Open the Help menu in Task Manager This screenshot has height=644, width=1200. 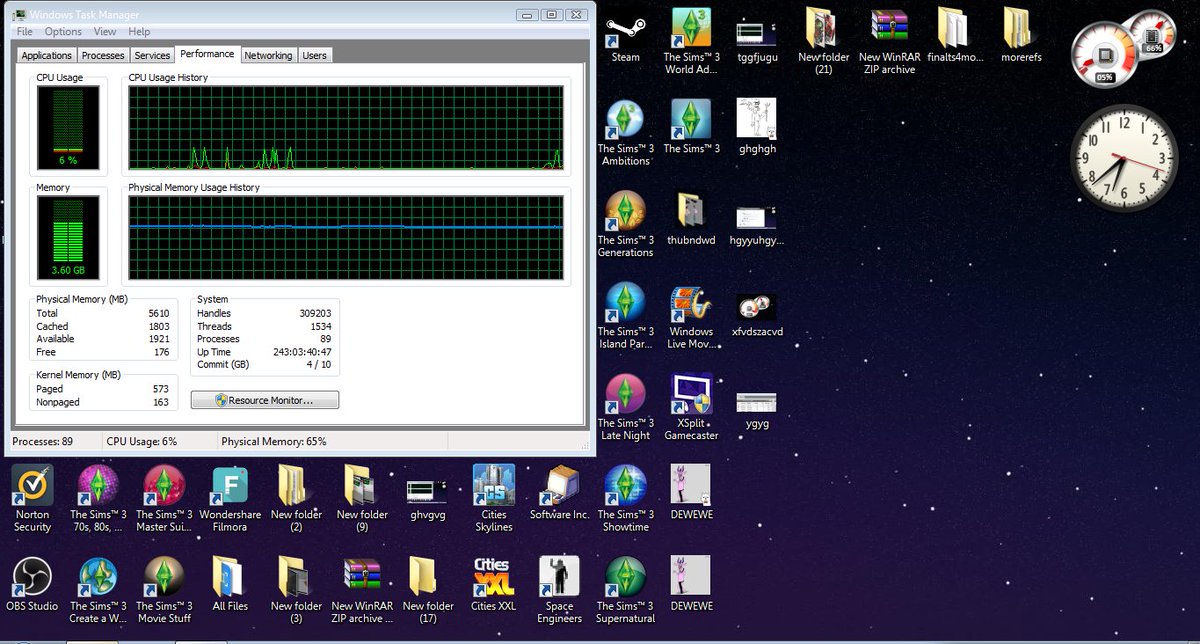tap(139, 32)
